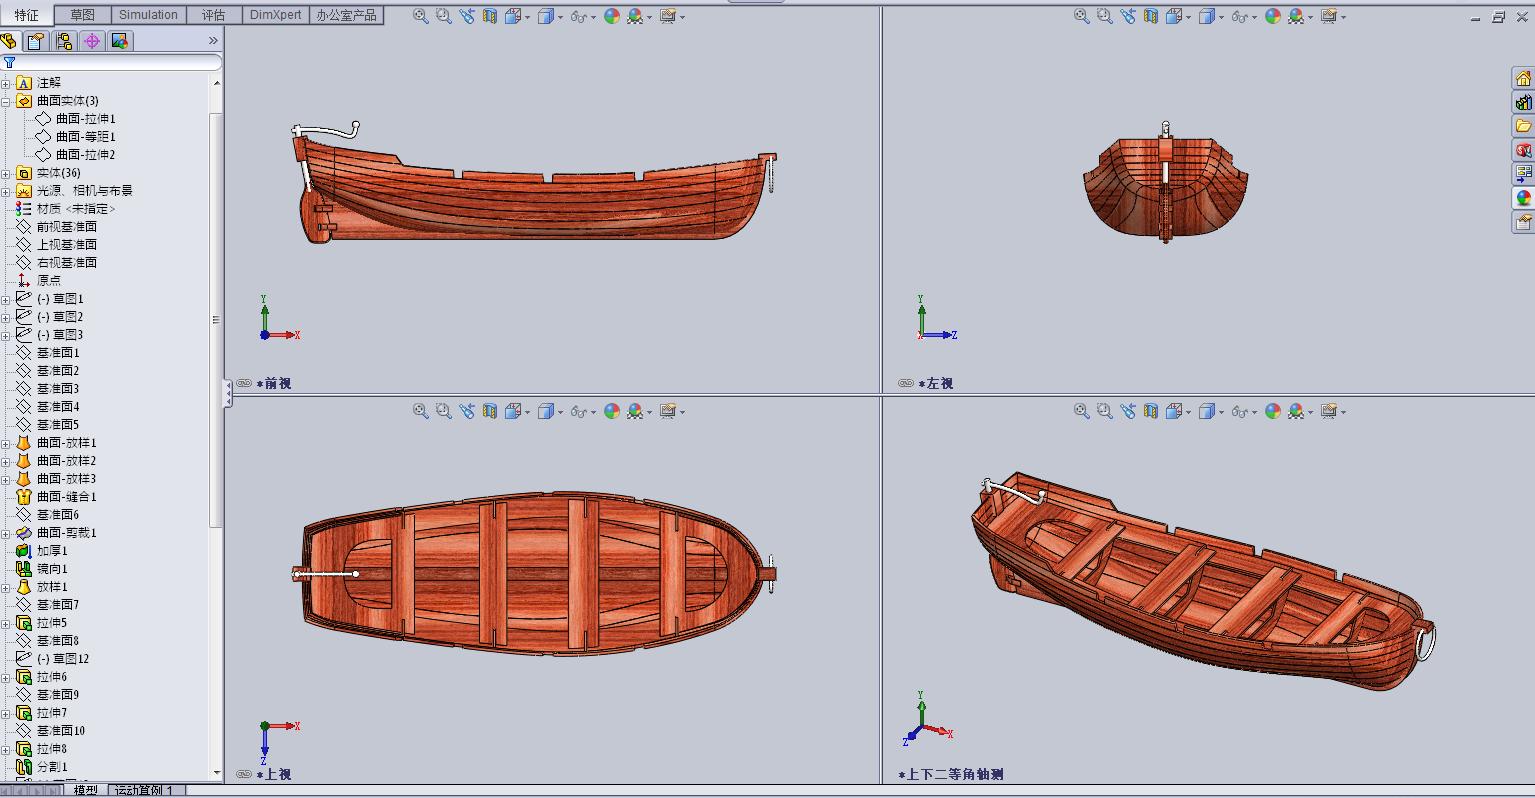
Task: Open the 办公室产品 ribbon tab
Action: (347, 15)
